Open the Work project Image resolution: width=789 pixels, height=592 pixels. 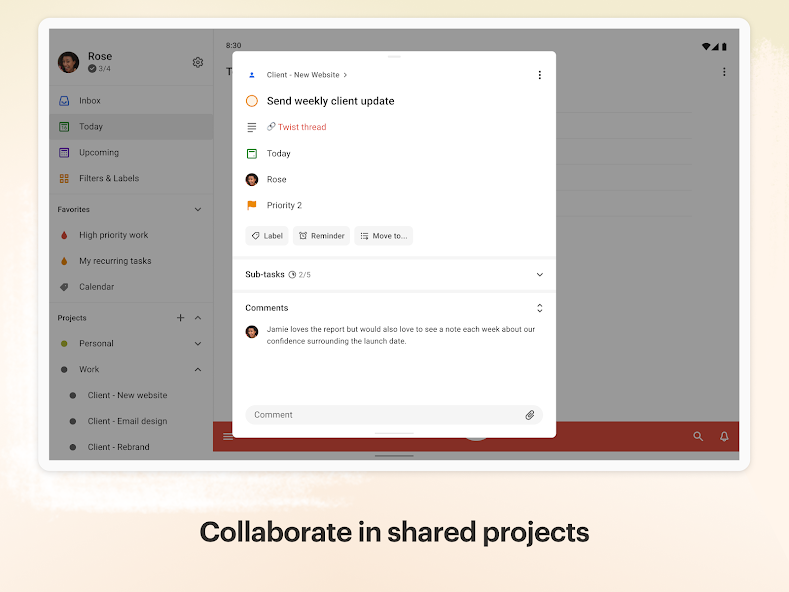[x=89, y=369]
